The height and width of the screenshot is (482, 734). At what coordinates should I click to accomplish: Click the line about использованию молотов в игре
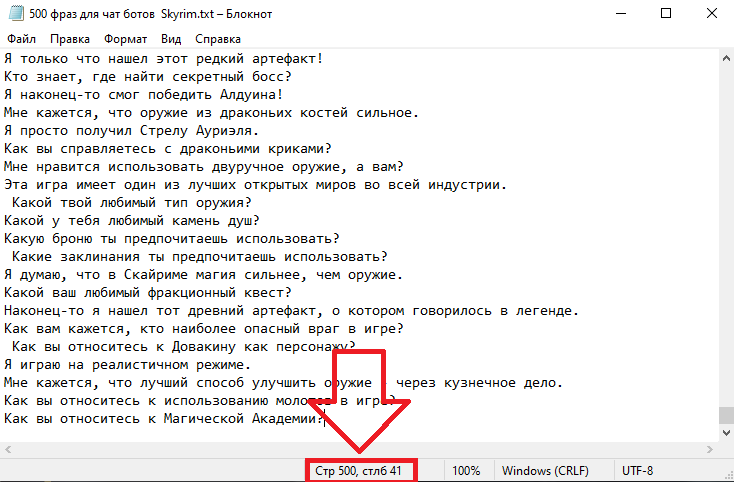click(199, 401)
